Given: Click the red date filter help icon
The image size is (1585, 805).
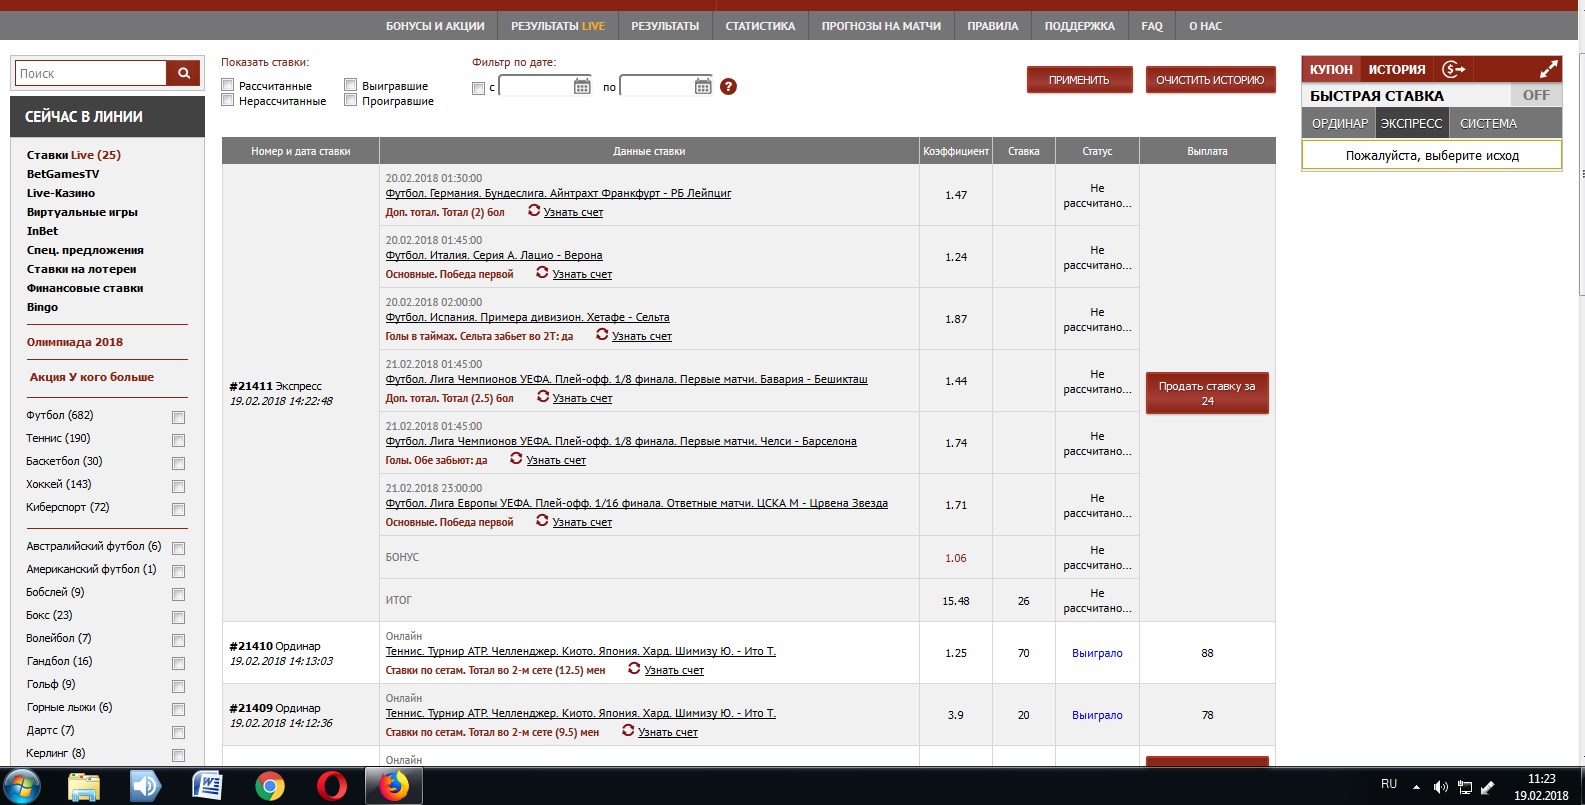Looking at the screenshot, I should coord(728,87).
